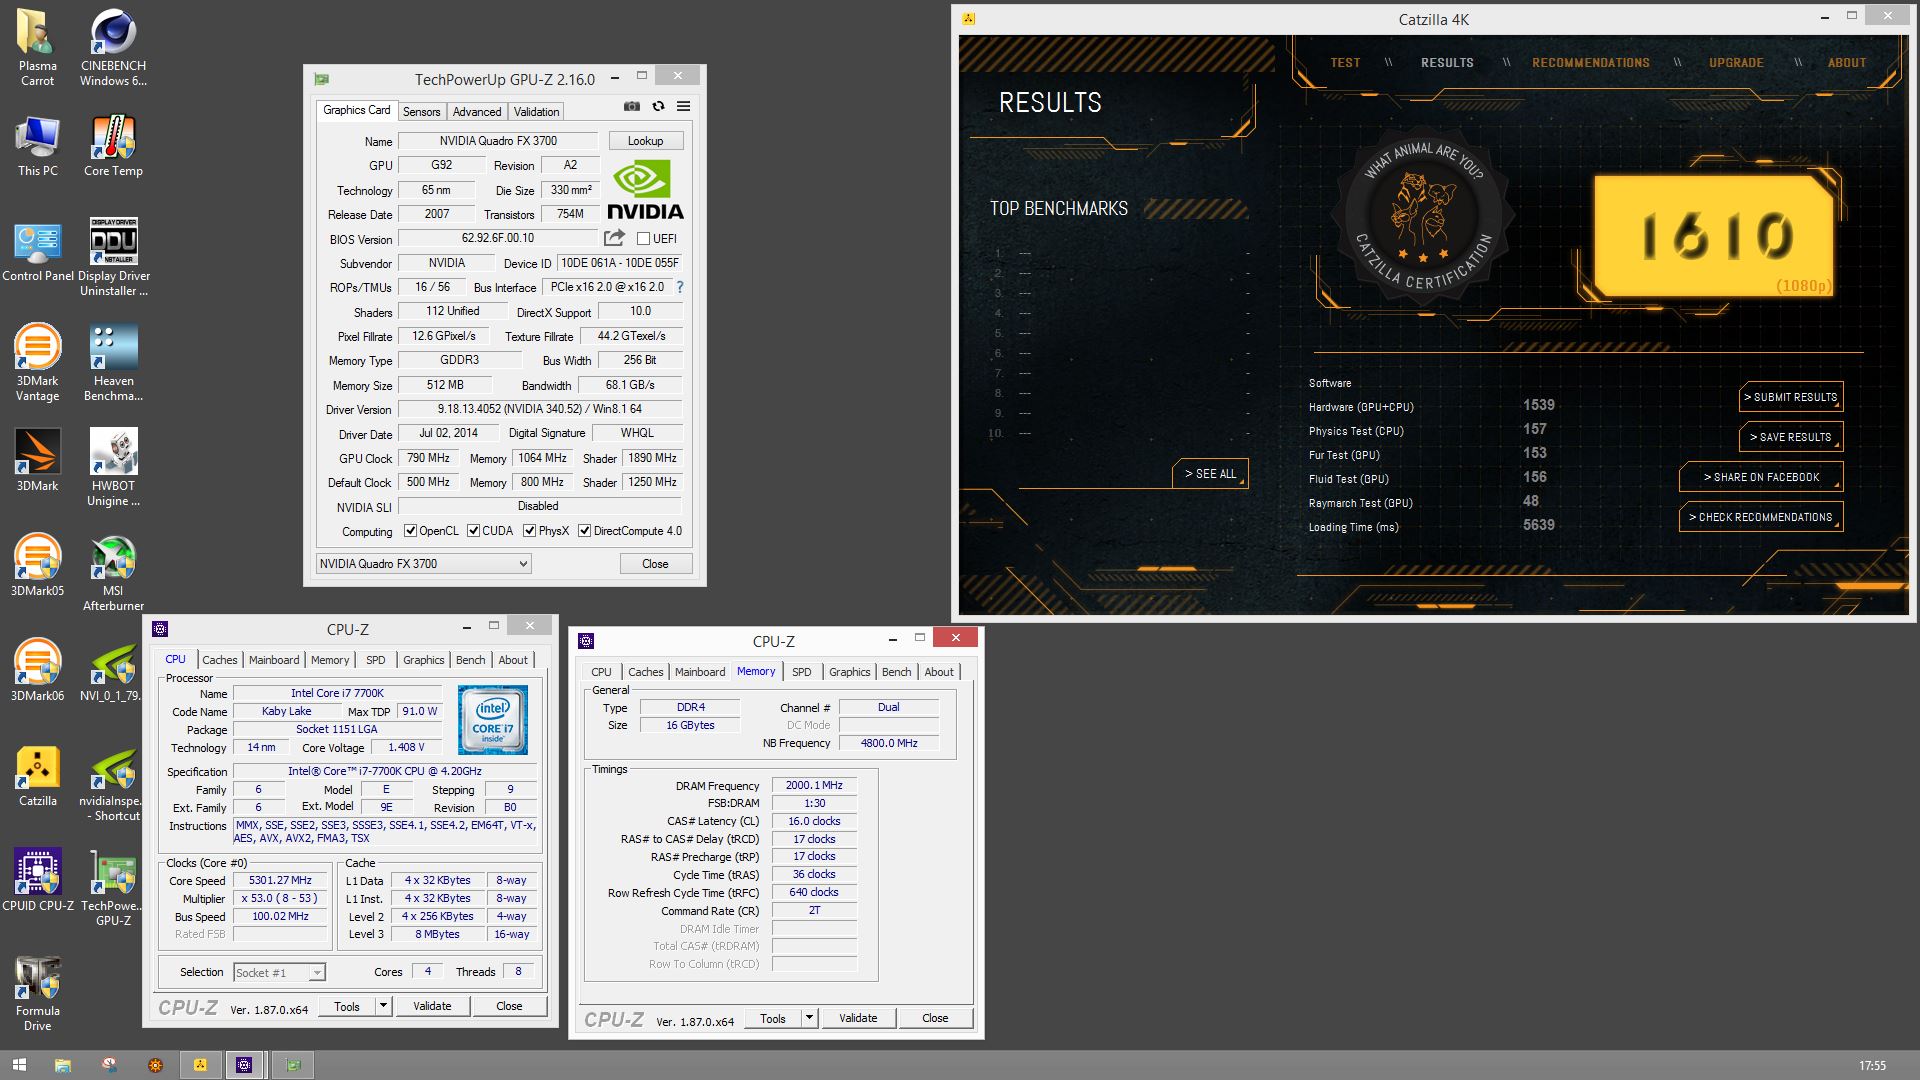1920x1080 pixels.
Task: Switch to CPU-Z taskbar button
Action: click(244, 1066)
